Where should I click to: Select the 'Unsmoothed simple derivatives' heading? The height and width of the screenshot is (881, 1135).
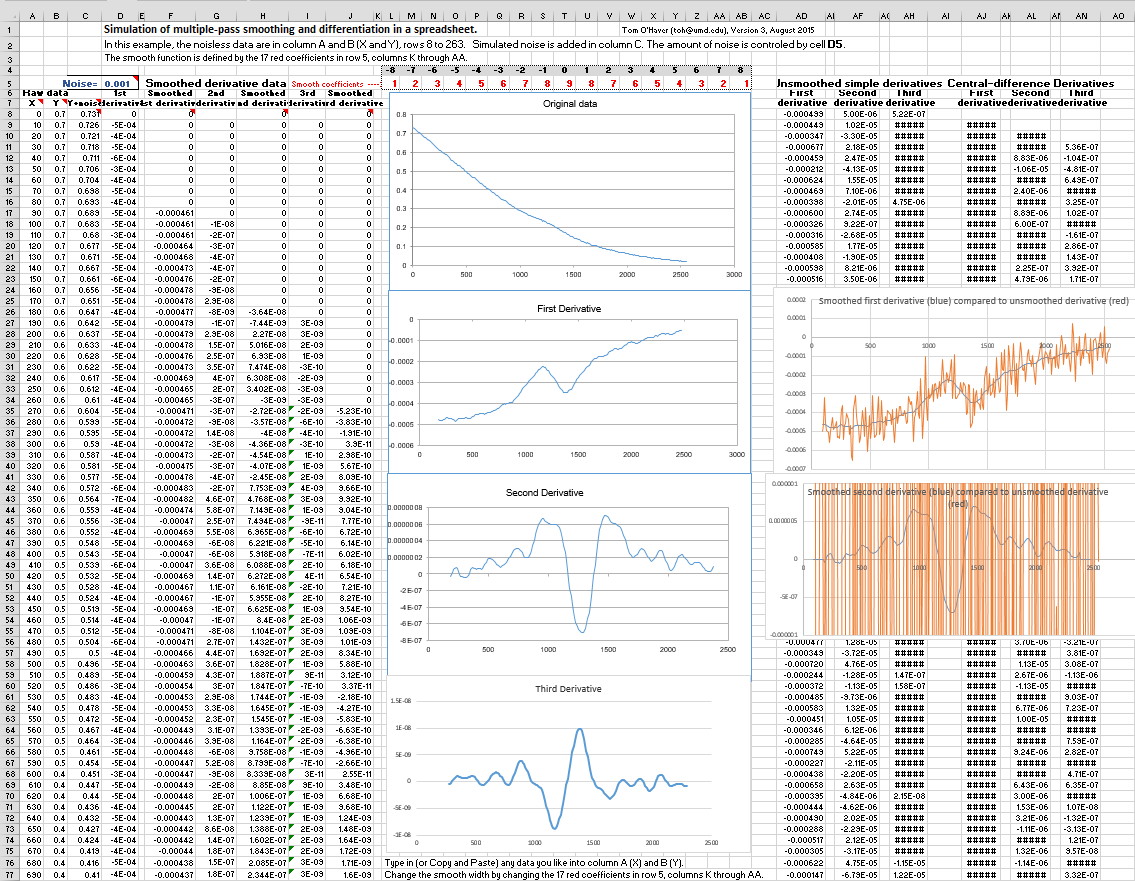[x=859, y=84]
